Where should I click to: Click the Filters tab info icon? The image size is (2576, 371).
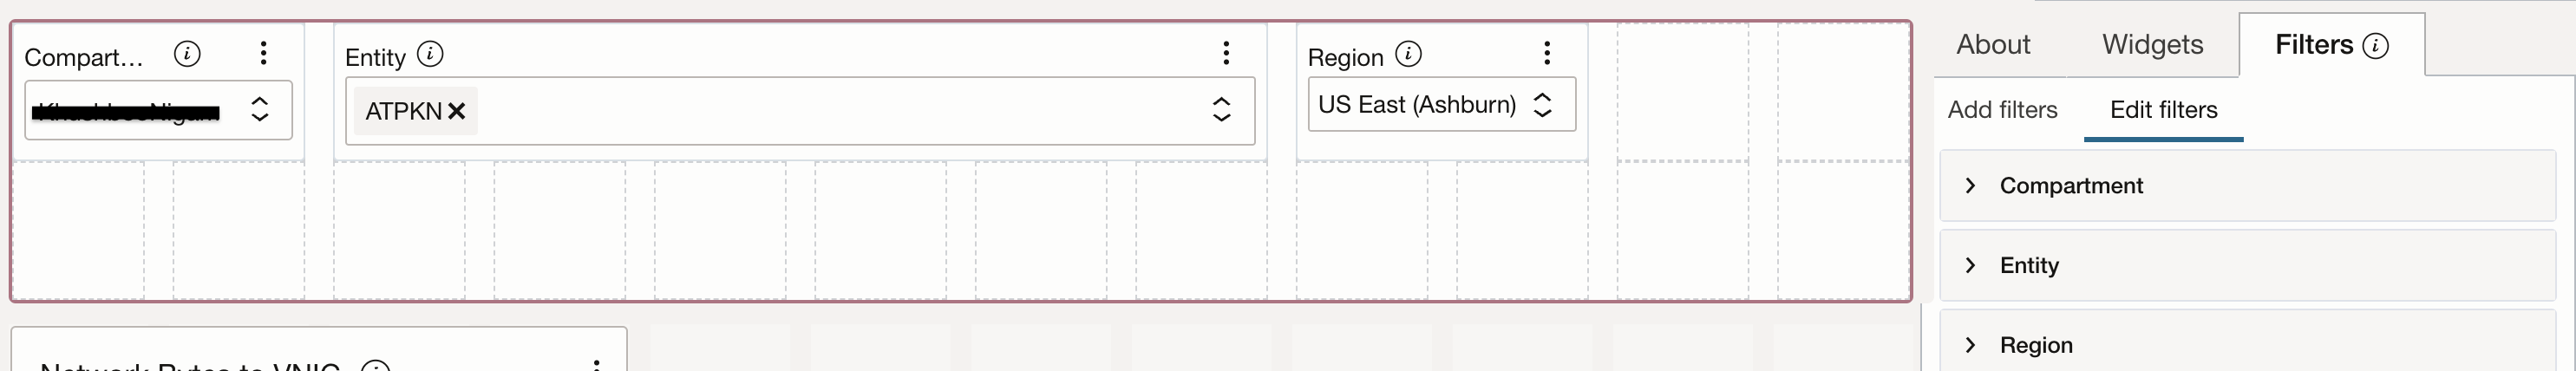[x=2376, y=46]
